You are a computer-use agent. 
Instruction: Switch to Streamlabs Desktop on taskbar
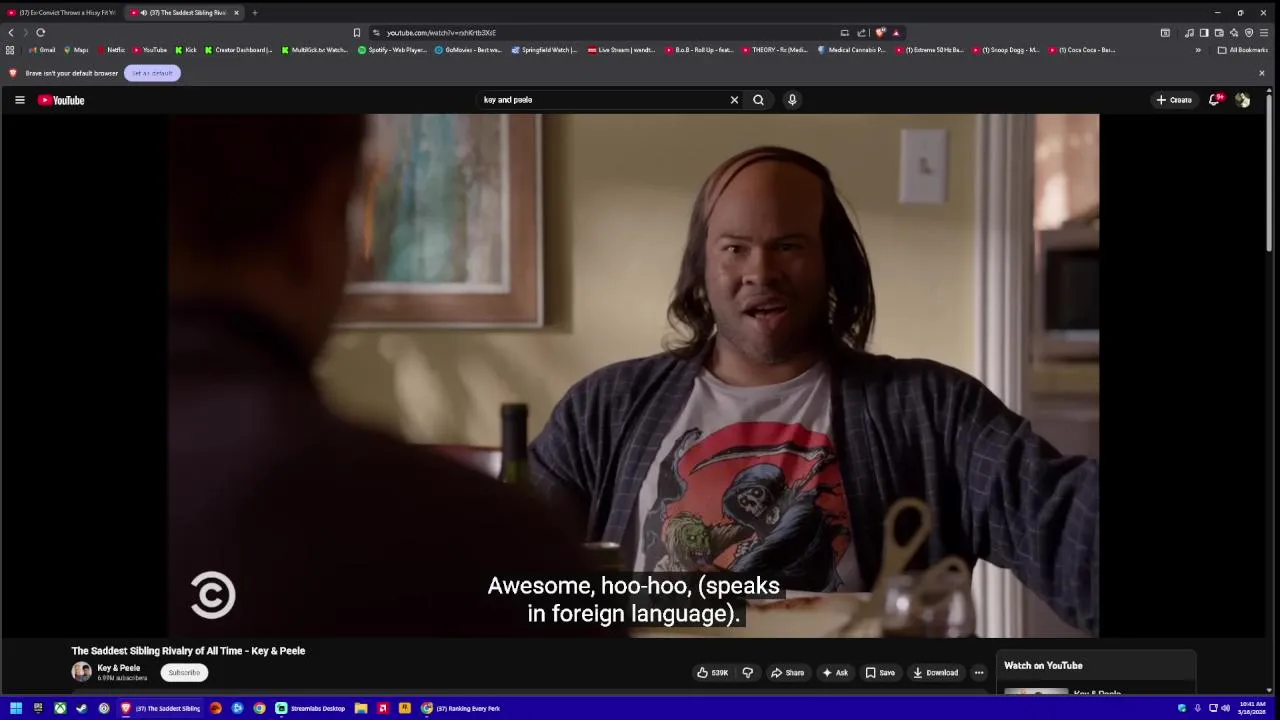pyautogui.click(x=311, y=708)
